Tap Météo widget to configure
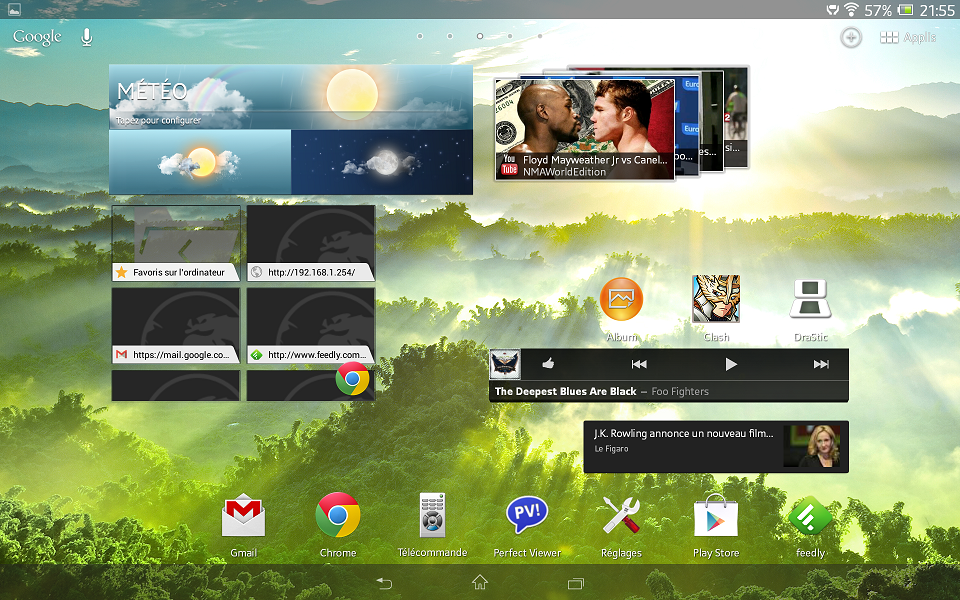Screen dimensions: 960x600 click(291, 97)
